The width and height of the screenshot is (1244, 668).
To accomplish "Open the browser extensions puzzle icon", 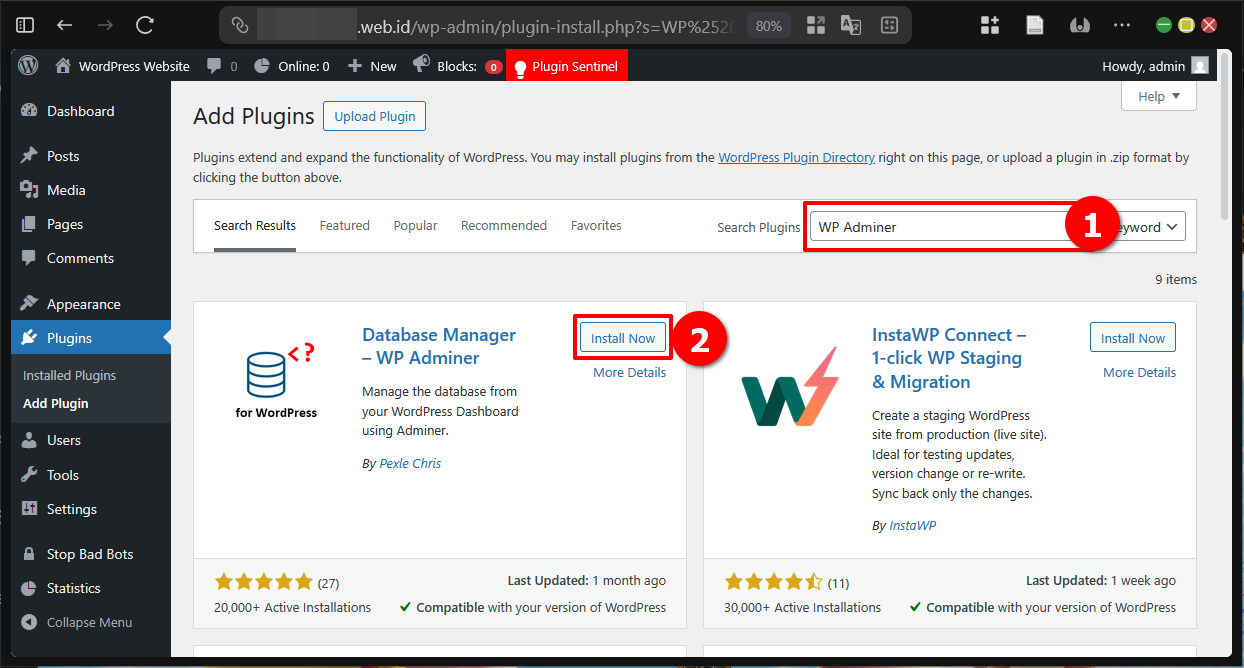I will point(989,25).
